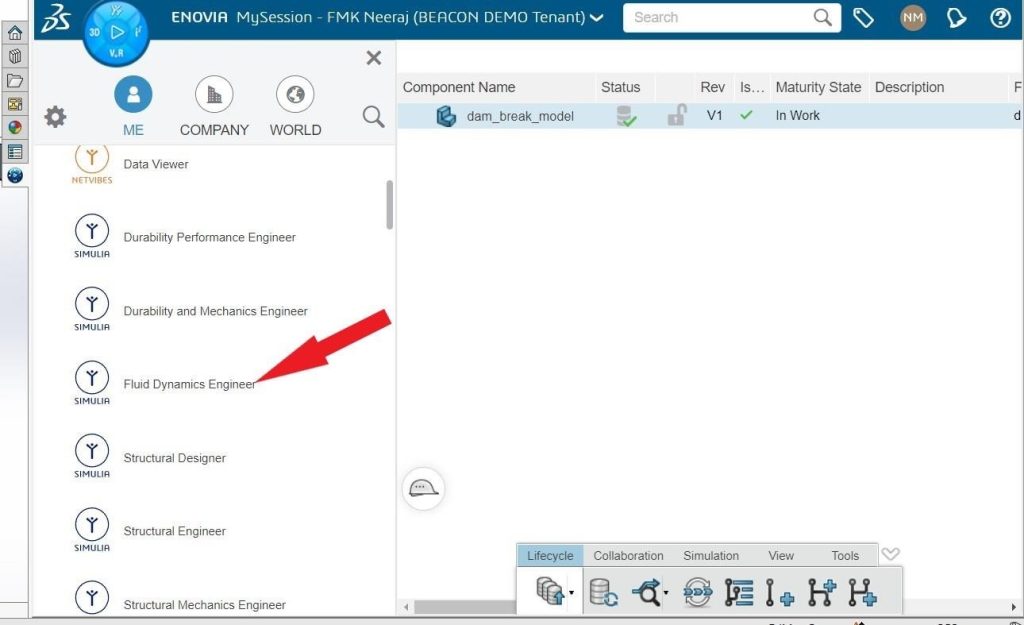Click the V1 revision cell
The height and width of the screenshot is (625, 1024).
[x=714, y=116]
